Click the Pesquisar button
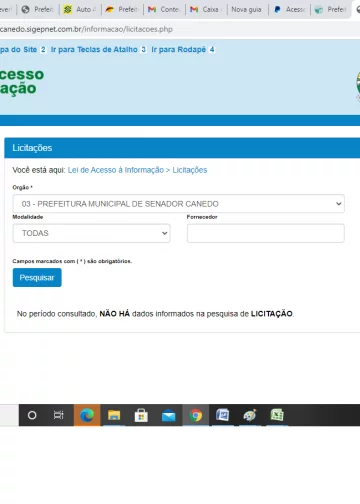 pyautogui.click(x=37, y=277)
